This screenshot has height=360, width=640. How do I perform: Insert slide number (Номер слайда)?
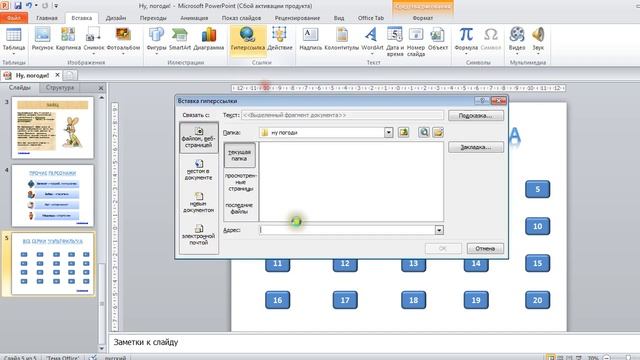pyautogui.click(x=416, y=41)
